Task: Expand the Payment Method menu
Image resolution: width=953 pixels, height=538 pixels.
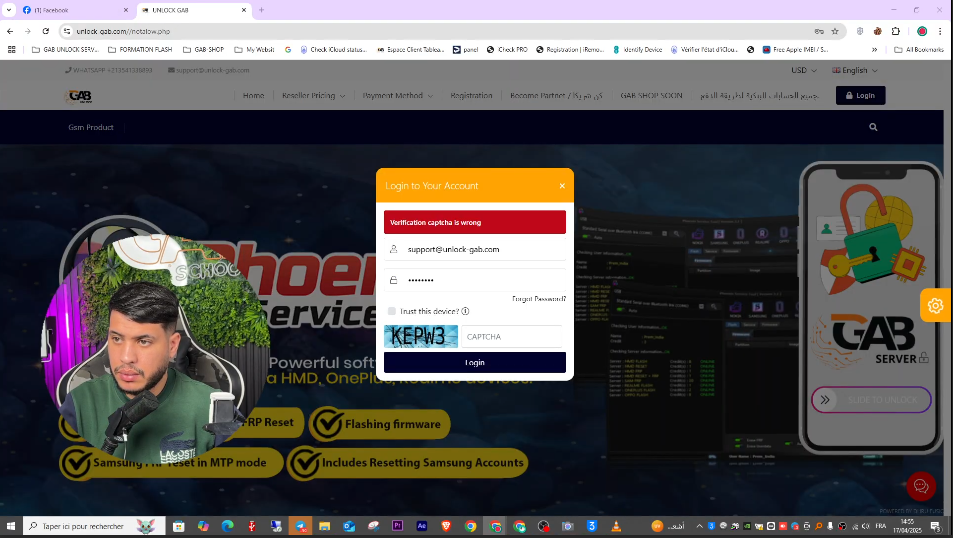Action: [397, 95]
